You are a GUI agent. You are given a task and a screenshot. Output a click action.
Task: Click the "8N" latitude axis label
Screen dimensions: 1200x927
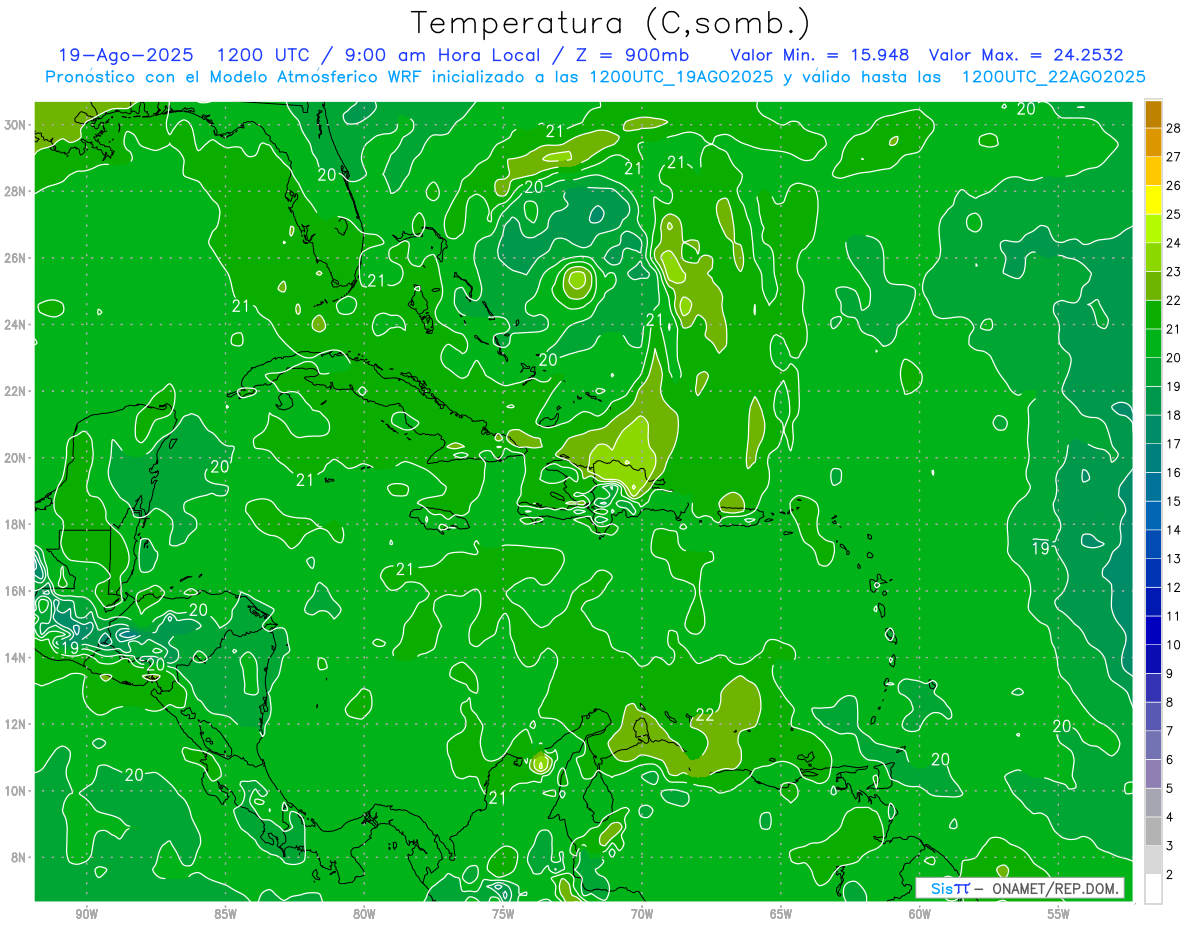(x=20, y=858)
